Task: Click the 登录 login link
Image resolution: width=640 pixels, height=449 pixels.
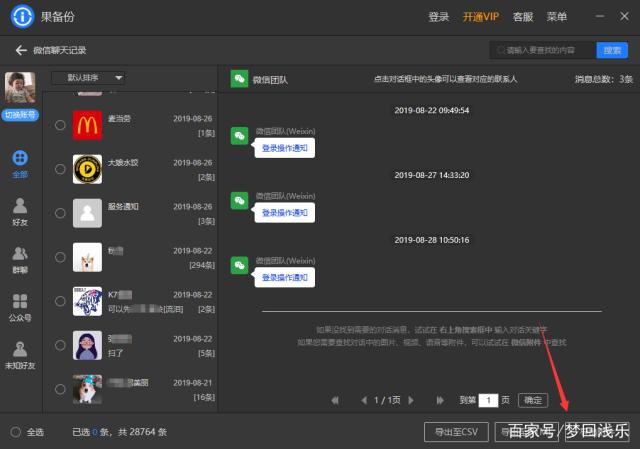Action: pyautogui.click(x=438, y=17)
